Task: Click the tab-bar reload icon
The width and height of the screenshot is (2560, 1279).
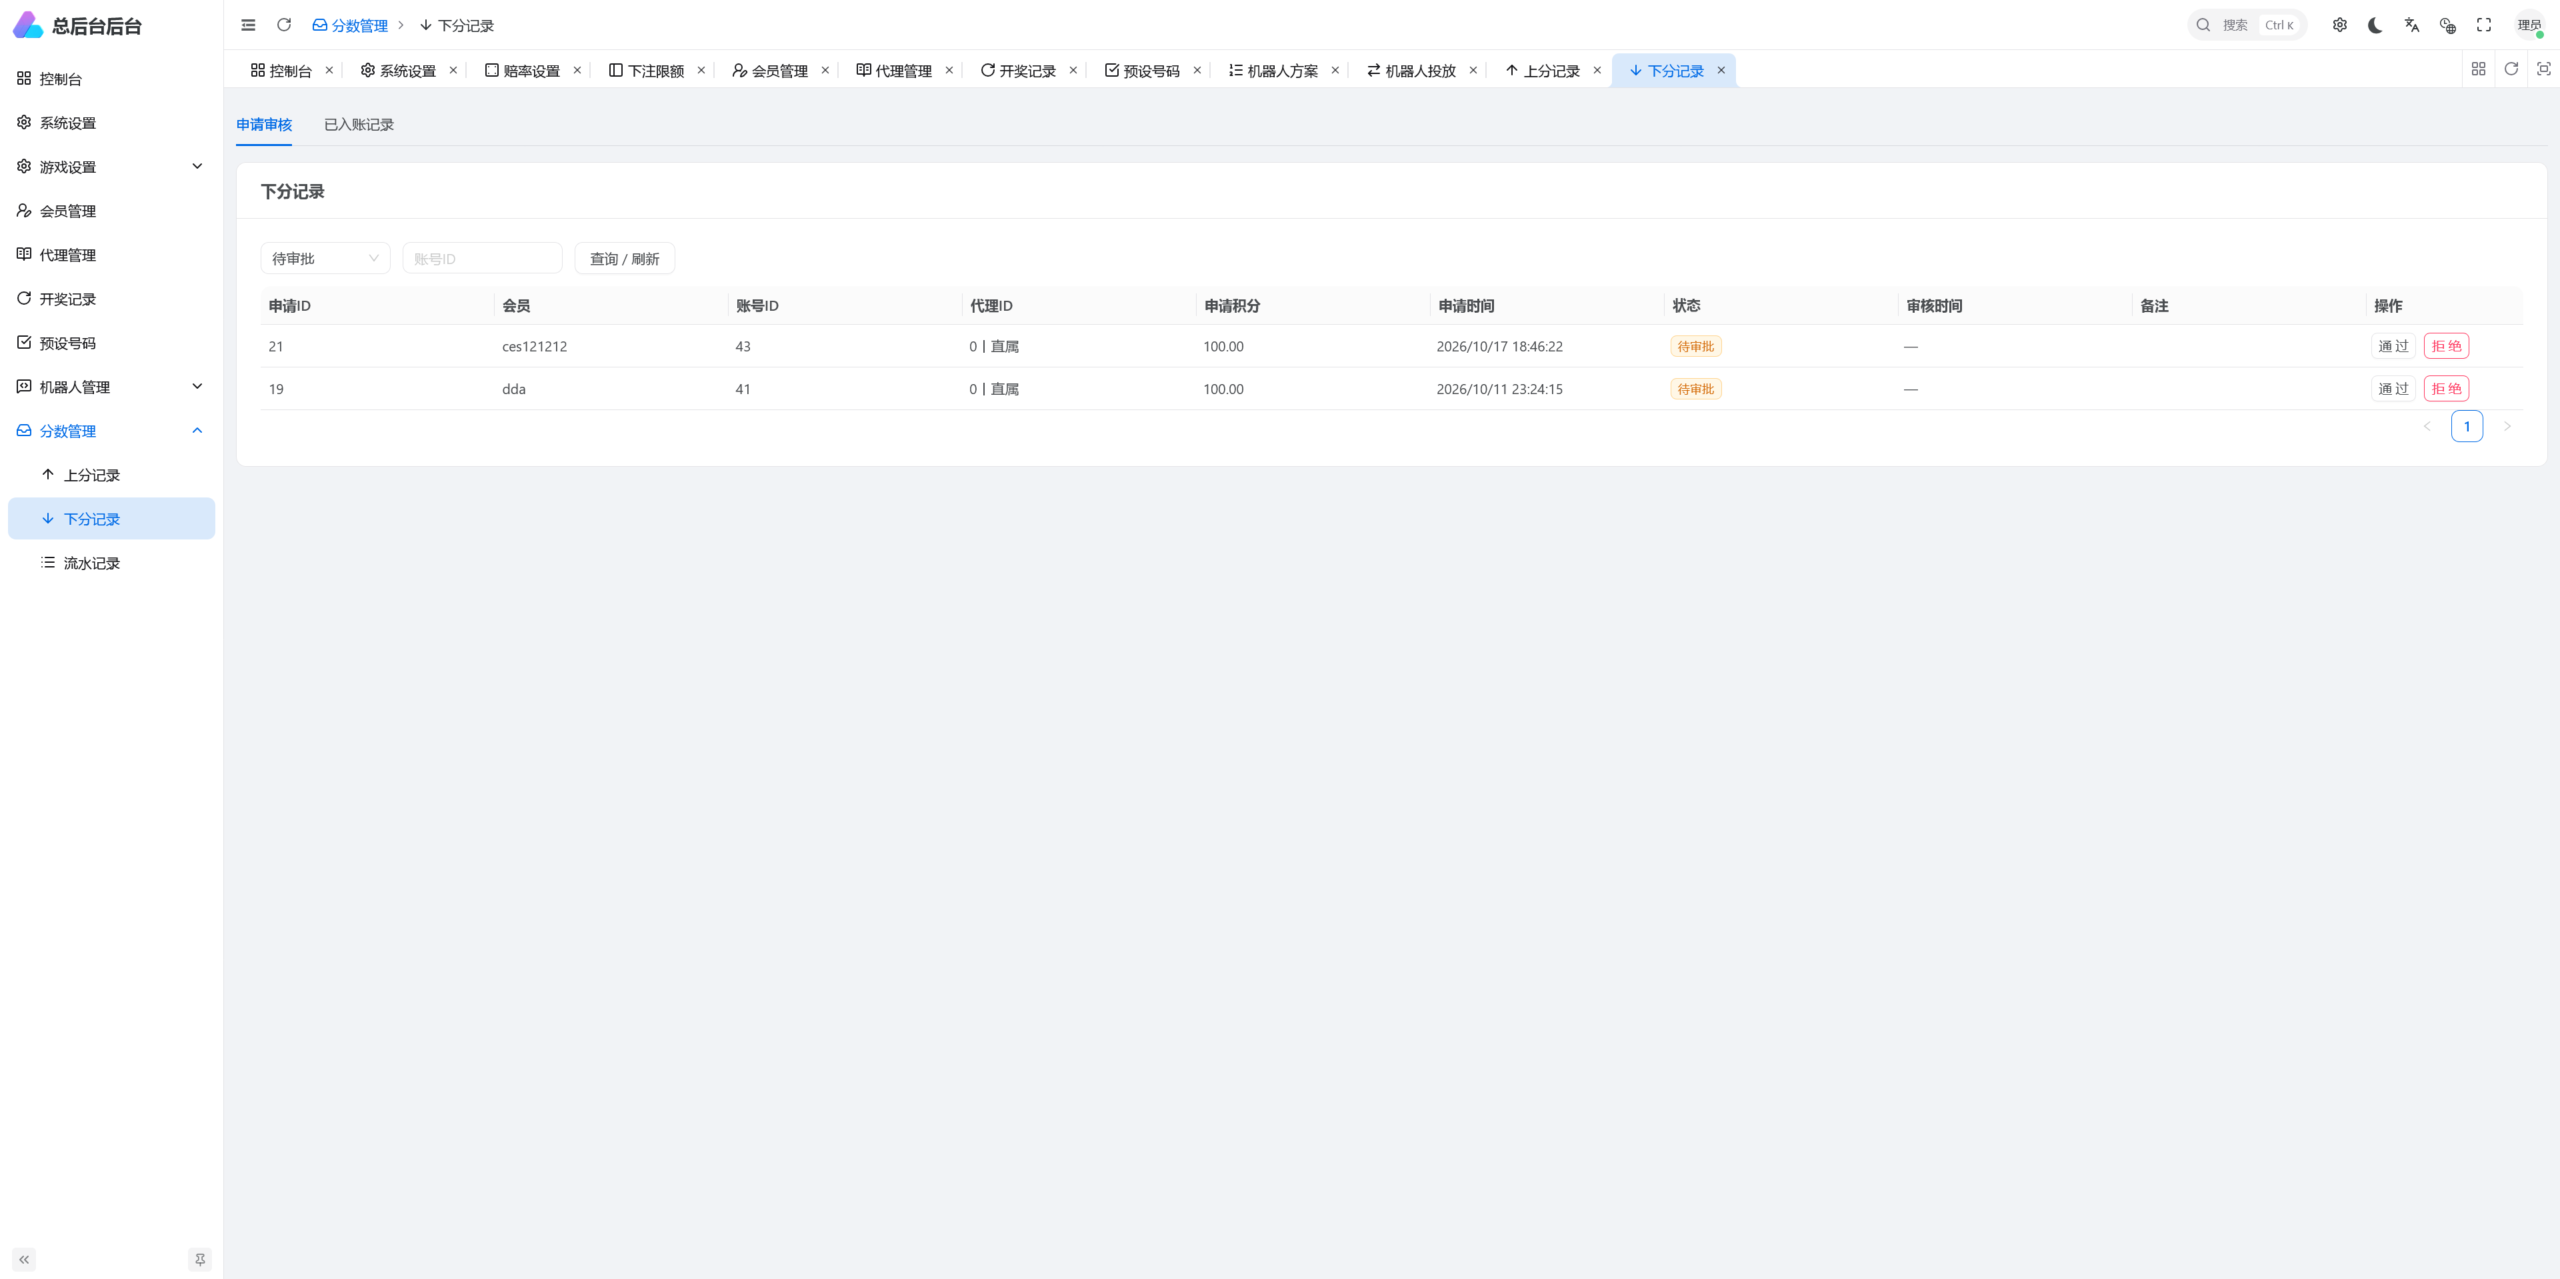Action: pyautogui.click(x=2511, y=69)
